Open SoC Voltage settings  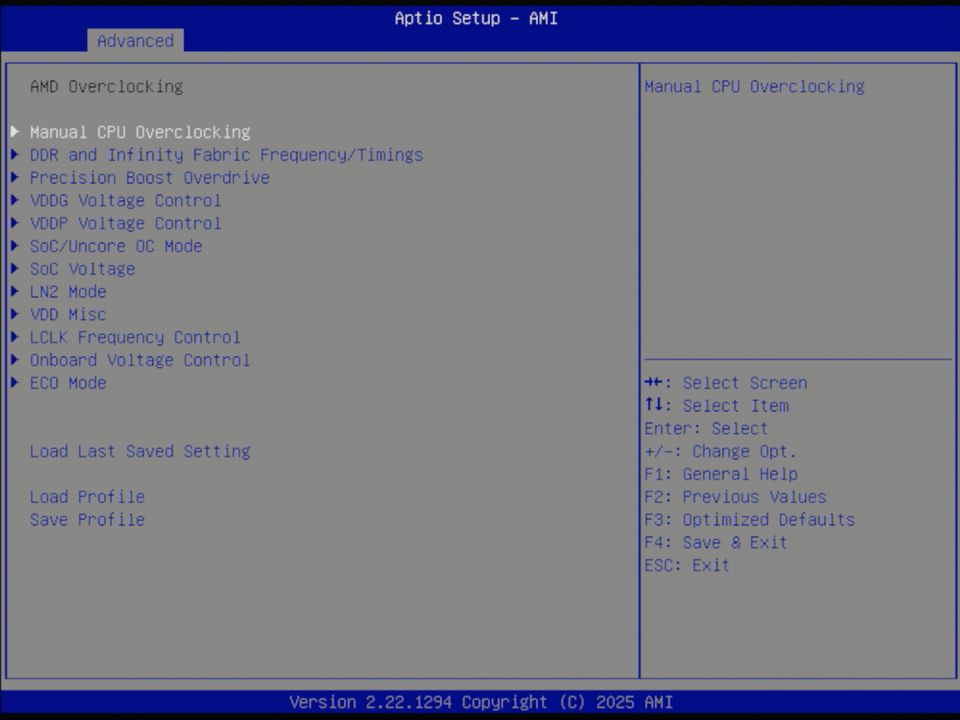83,268
